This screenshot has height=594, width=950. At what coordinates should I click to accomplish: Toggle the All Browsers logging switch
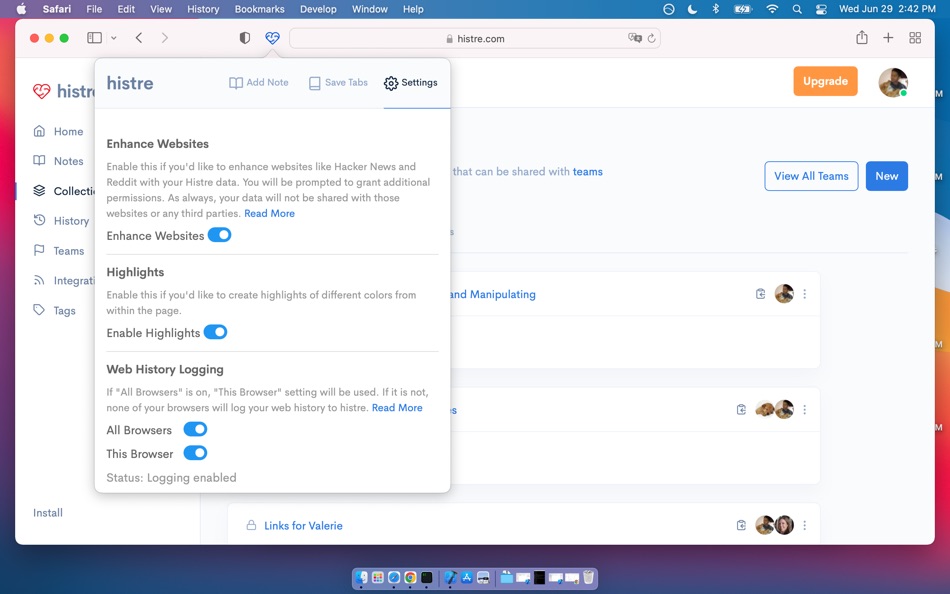point(195,429)
